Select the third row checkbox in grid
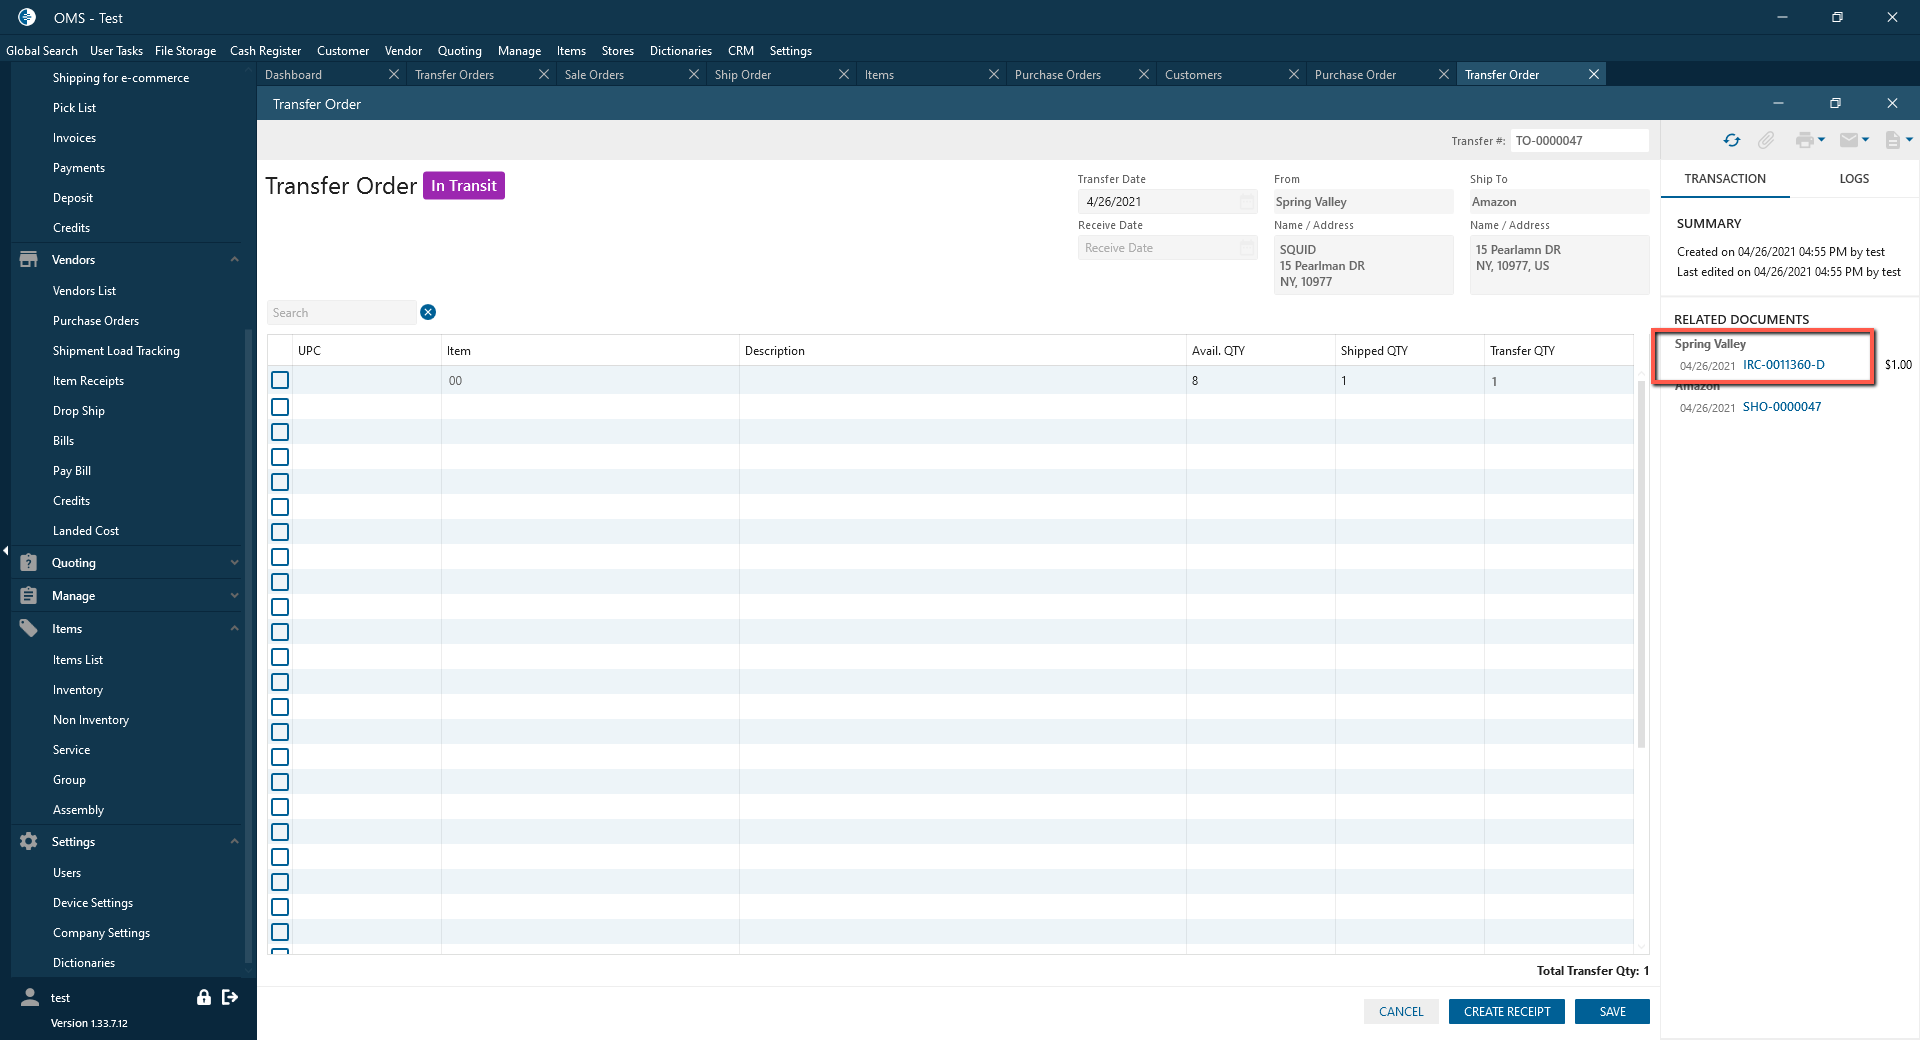Viewport: 1920px width, 1040px height. (x=280, y=432)
